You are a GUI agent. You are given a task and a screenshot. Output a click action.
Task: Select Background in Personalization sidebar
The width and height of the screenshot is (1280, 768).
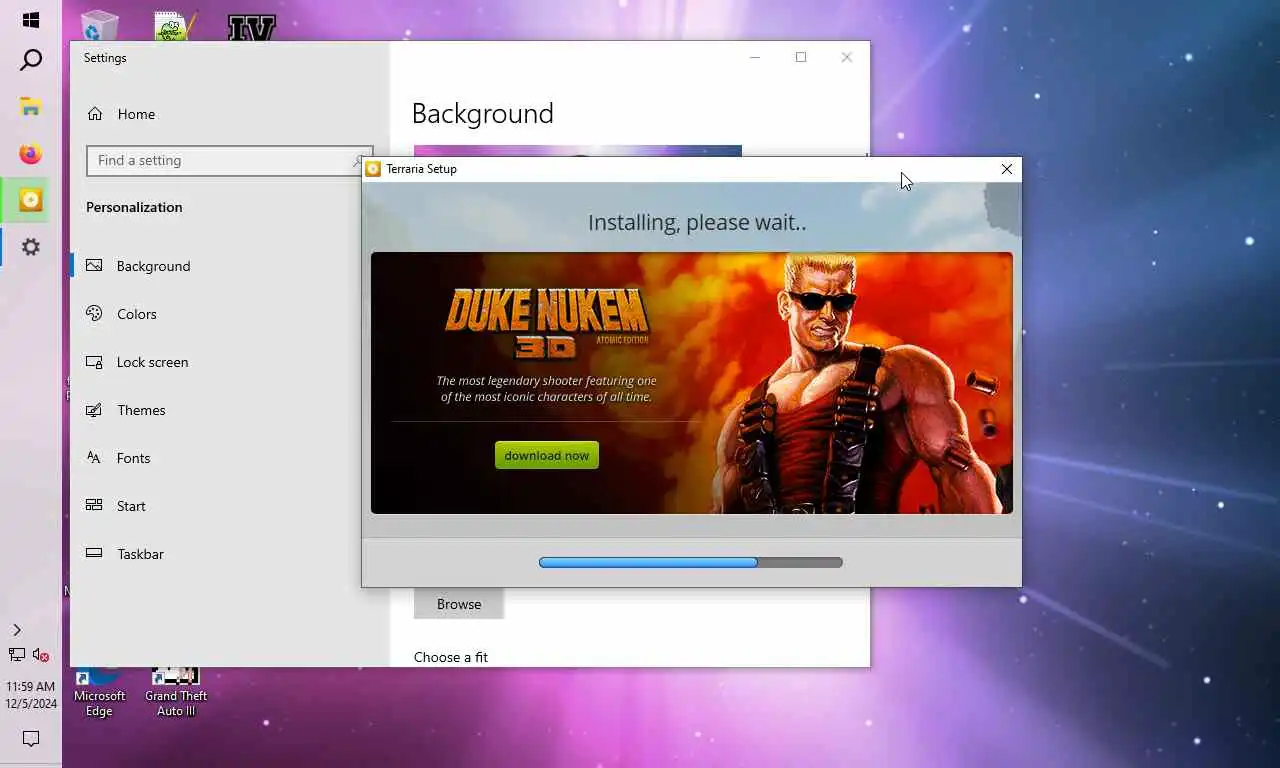click(153, 266)
